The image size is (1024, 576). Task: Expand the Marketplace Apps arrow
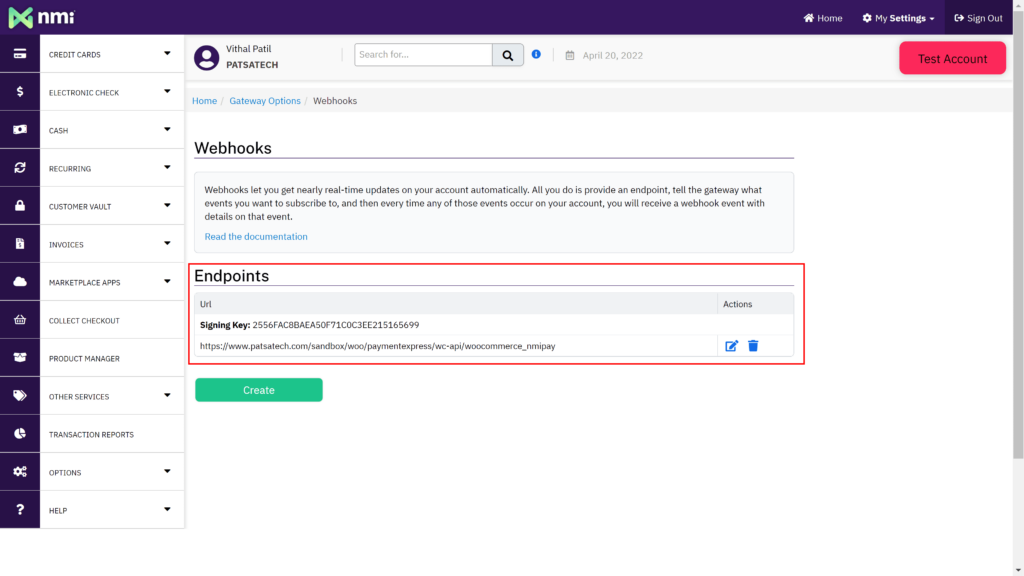pos(167,282)
